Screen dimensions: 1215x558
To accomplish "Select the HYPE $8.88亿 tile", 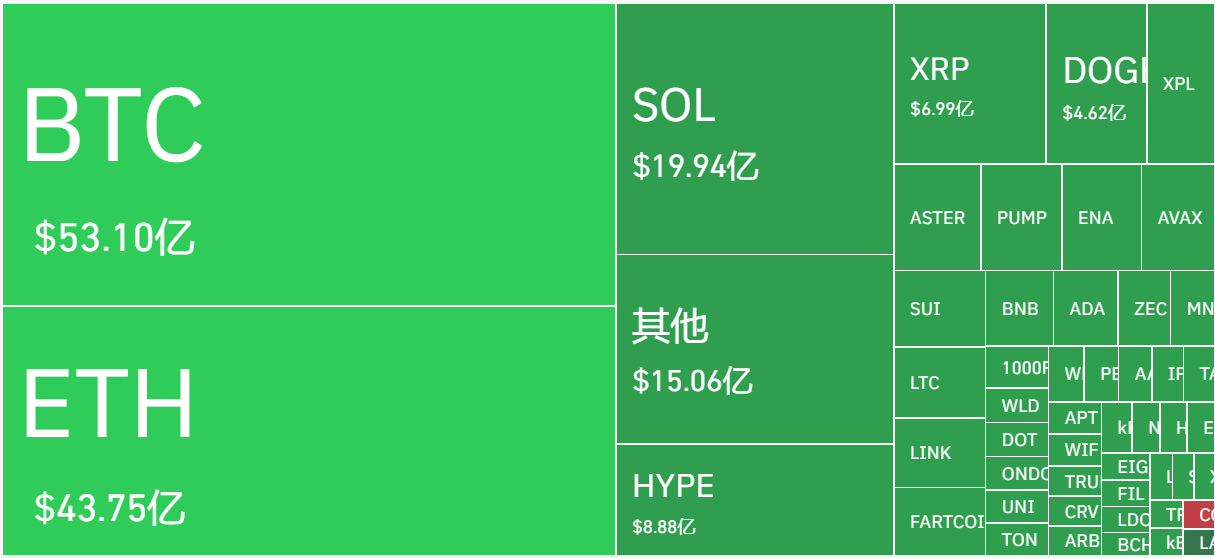I will (x=755, y=499).
